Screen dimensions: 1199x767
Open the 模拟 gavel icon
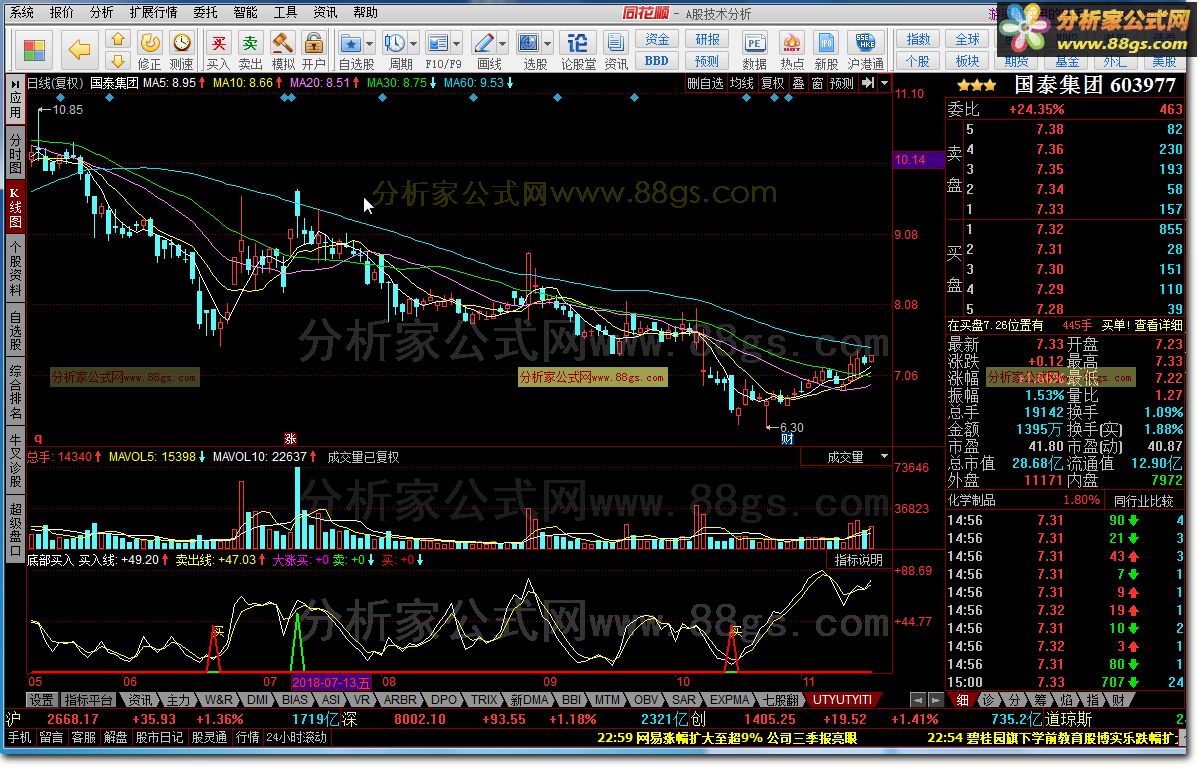283,43
